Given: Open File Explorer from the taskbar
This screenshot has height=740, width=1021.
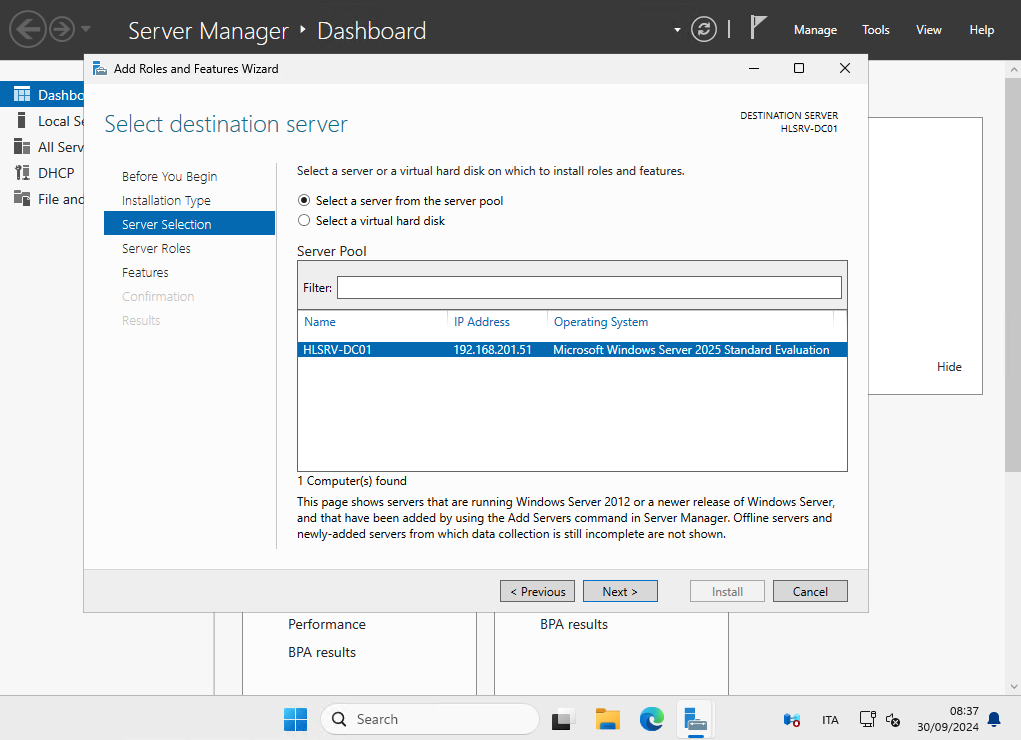Looking at the screenshot, I should click(608, 719).
